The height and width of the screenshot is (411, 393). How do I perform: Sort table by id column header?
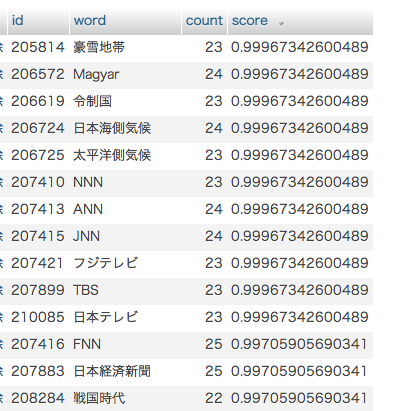18,21
